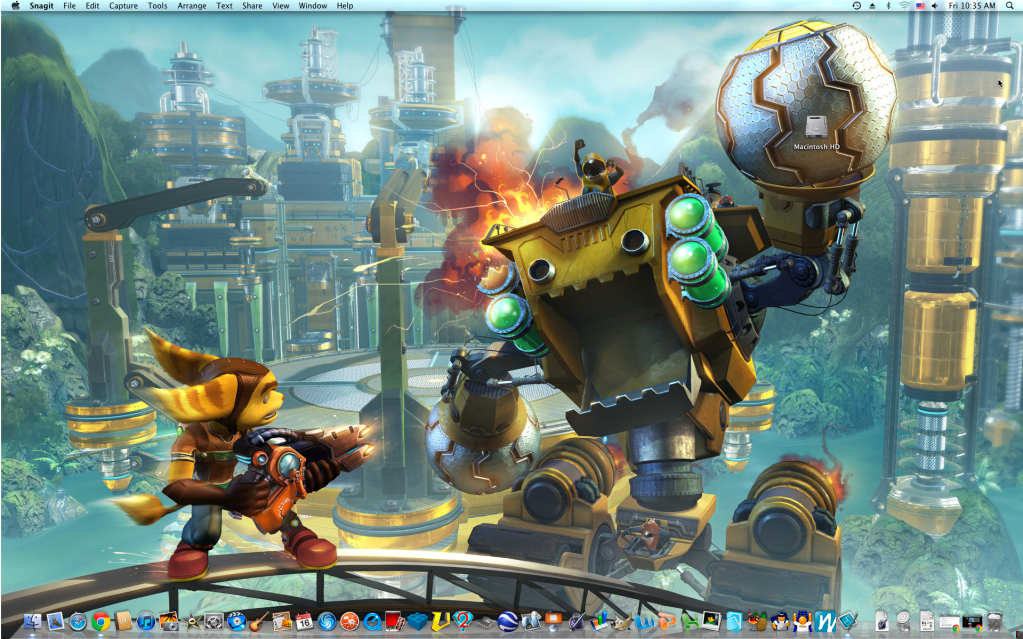
Task: Launch the blue Lego brick app
Action: click(418, 621)
